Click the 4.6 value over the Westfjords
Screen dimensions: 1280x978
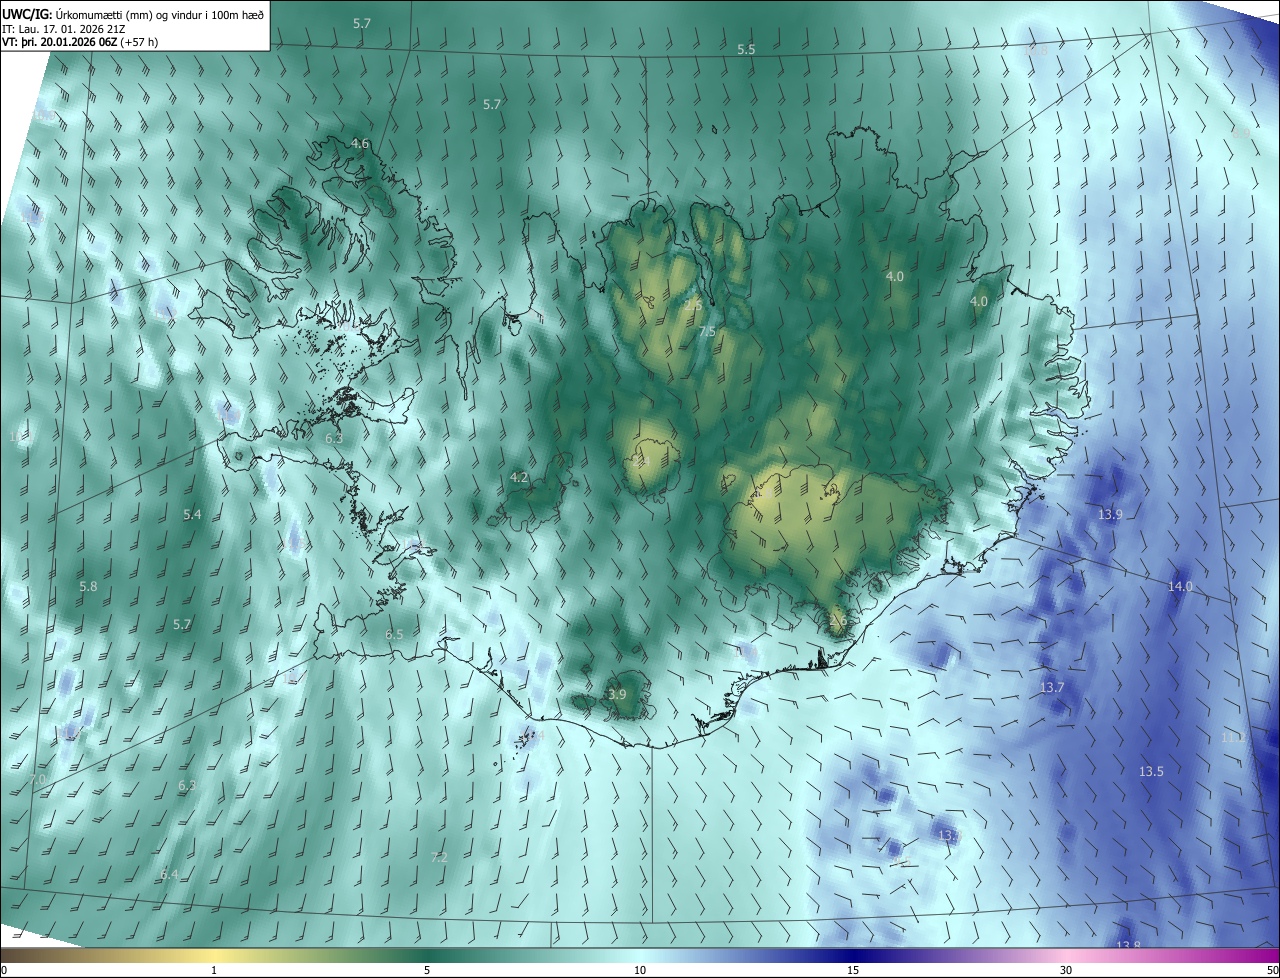point(360,144)
